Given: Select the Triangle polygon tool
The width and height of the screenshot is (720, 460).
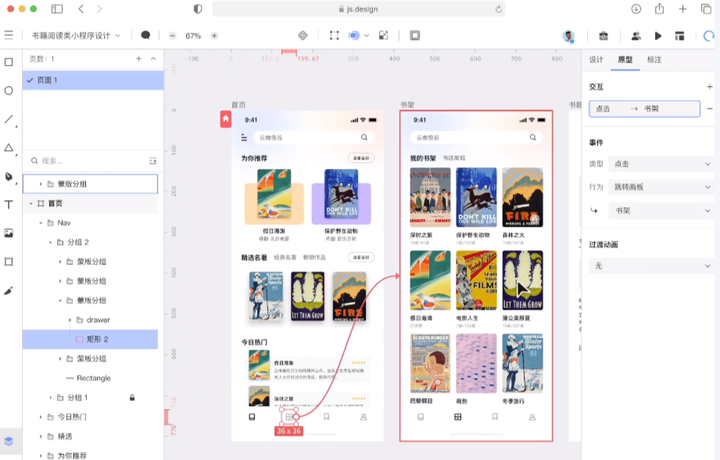Looking at the screenshot, I should (9, 148).
